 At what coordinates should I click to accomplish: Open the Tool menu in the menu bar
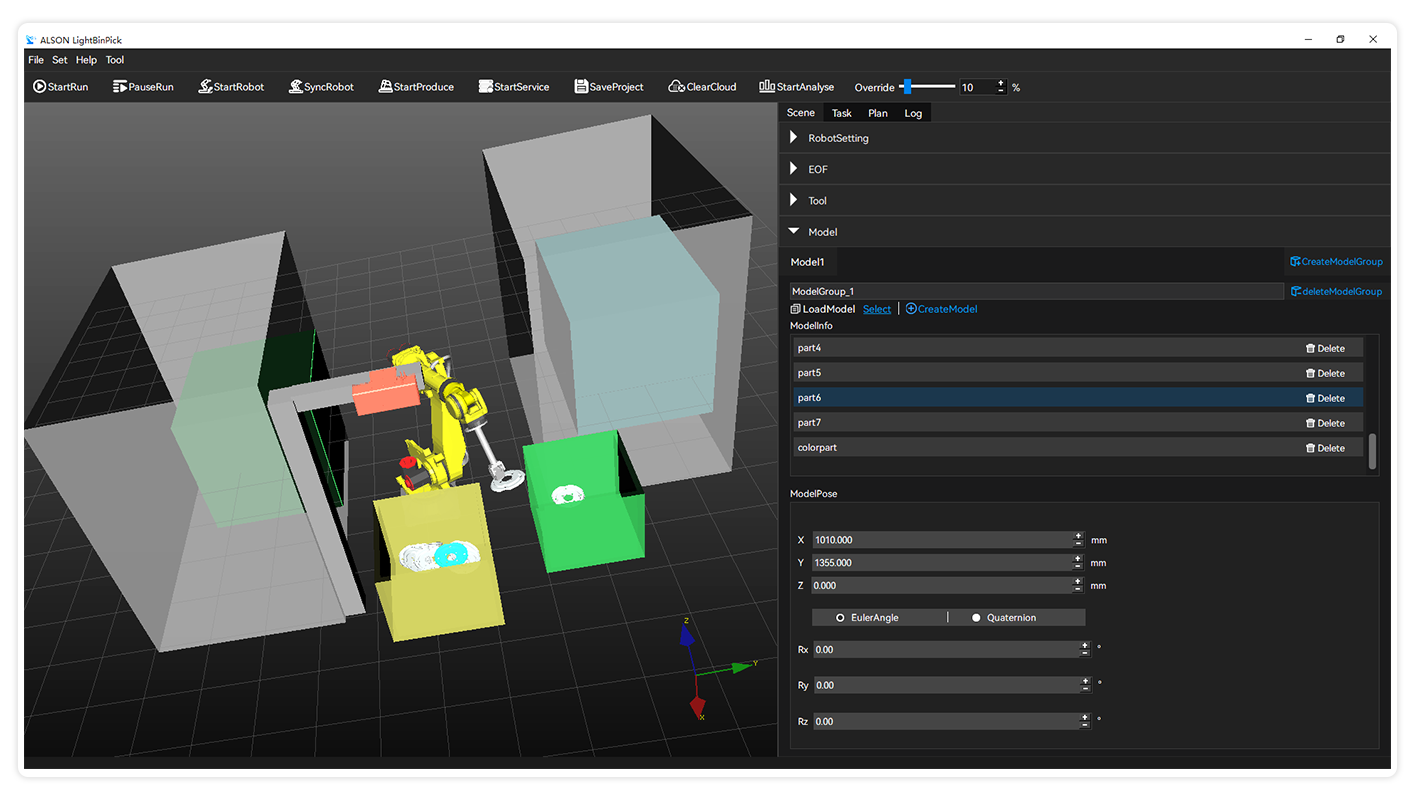[x=115, y=59]
